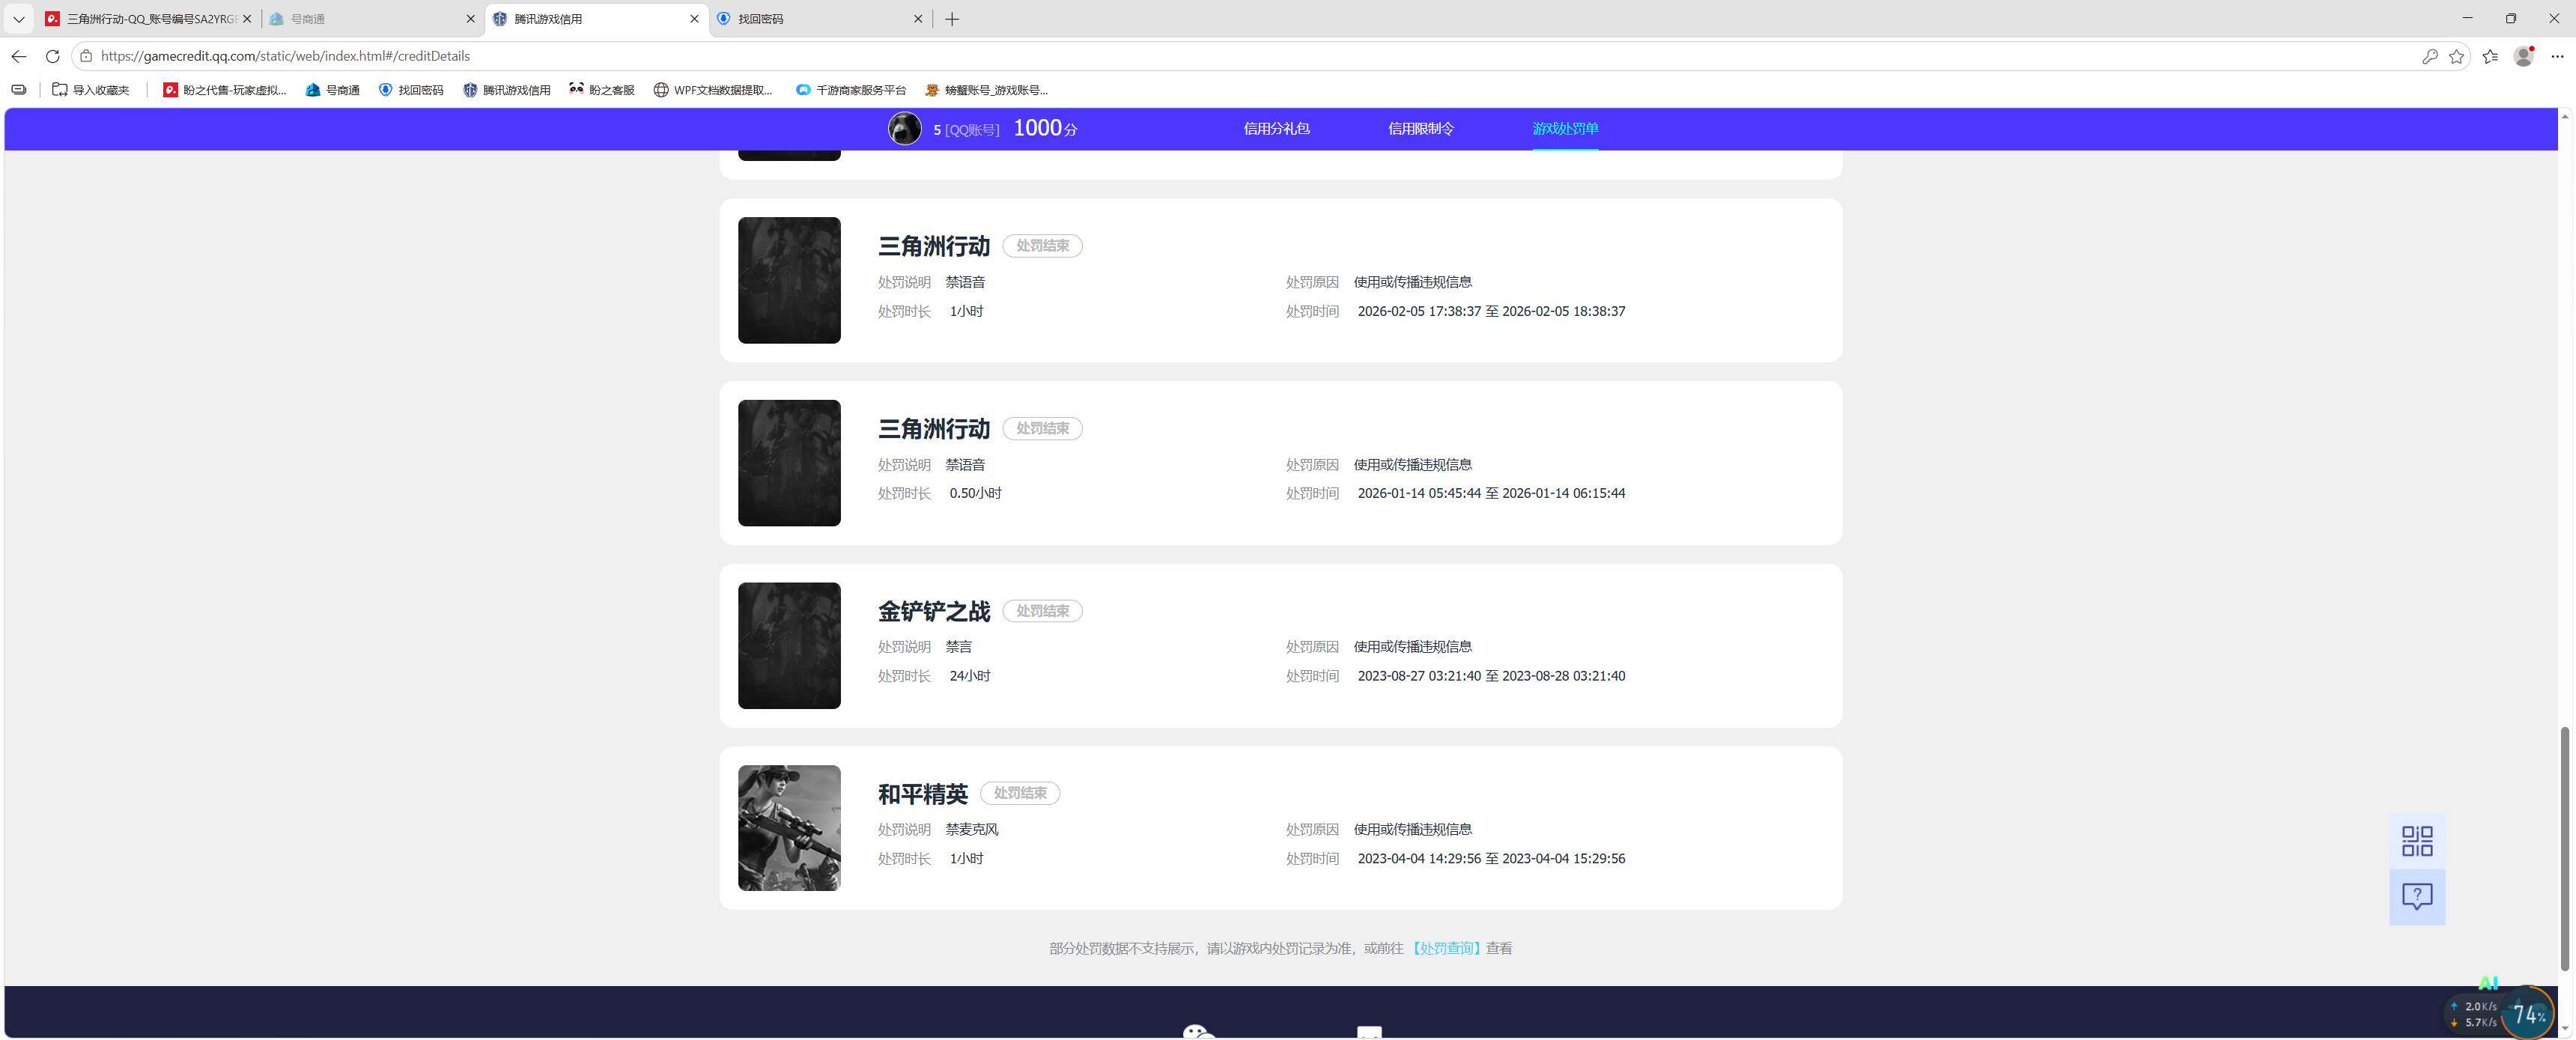This screenshot has width=2576, height=1040.
Task: Open the QR code floating button
Action: (x=2417, y=841)
